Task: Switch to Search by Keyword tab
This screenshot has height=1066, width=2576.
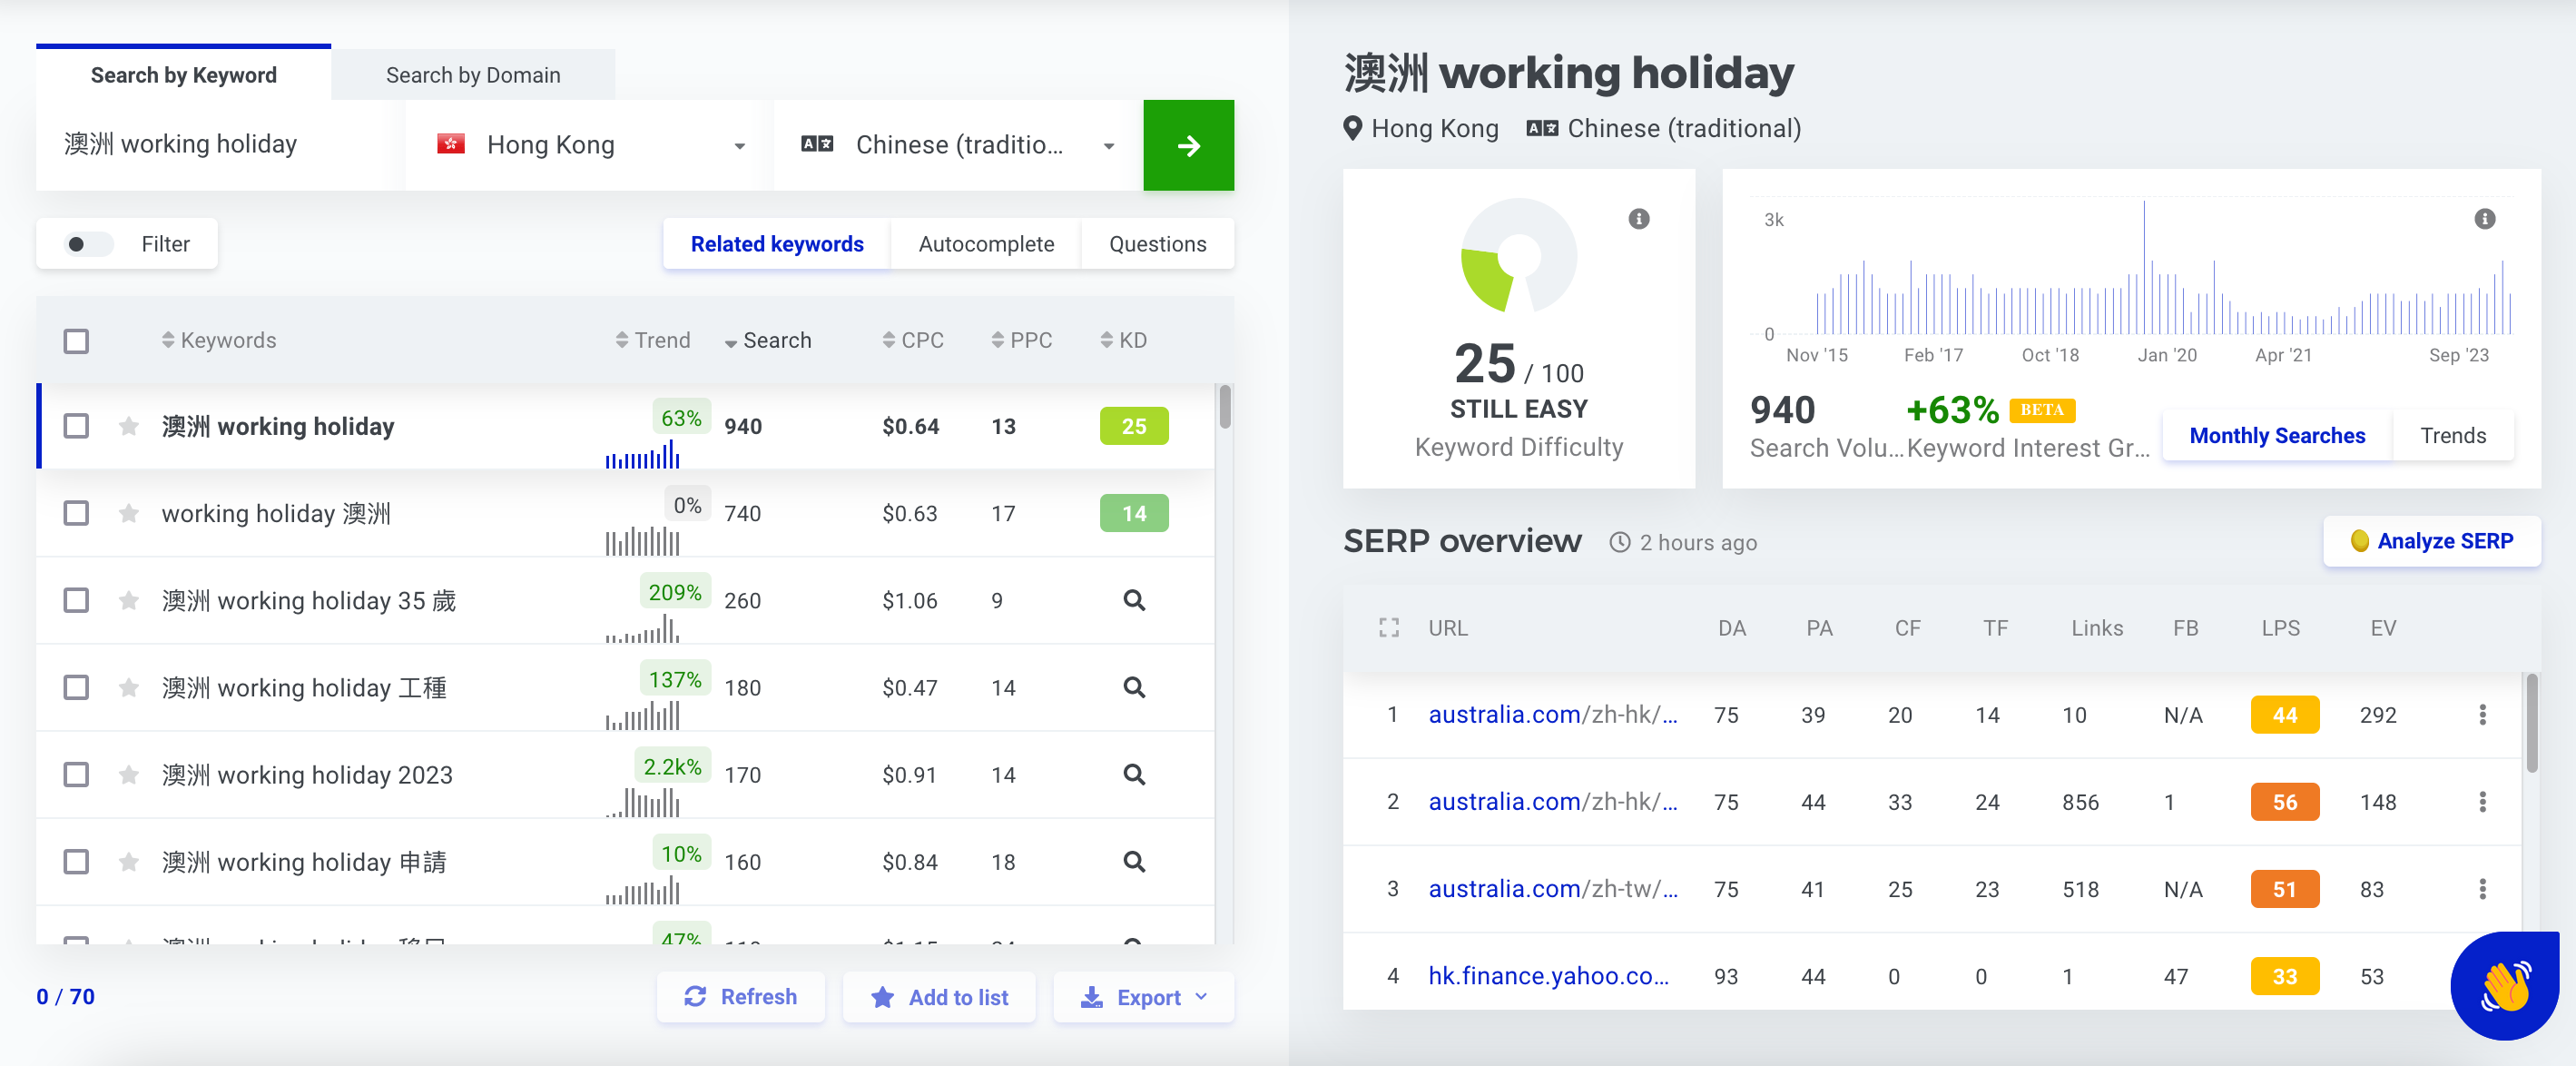Action: pos(184,75)
